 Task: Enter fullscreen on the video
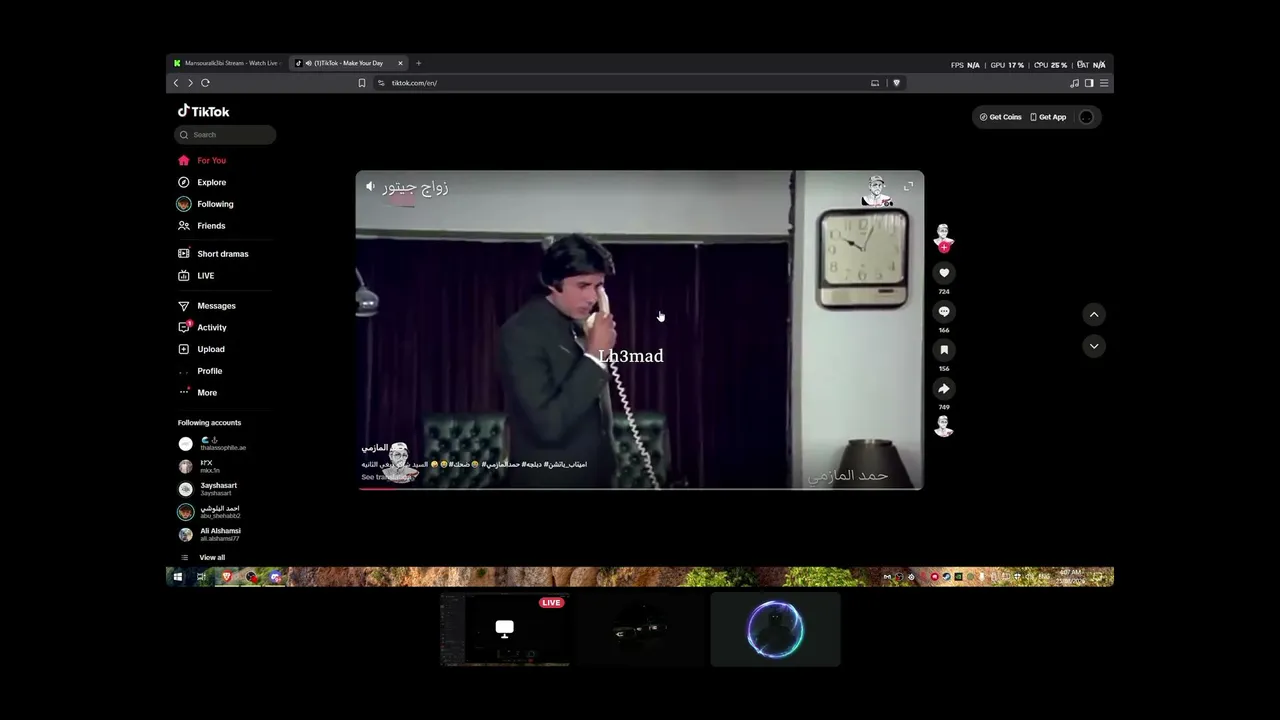click(x=908, y=186)
